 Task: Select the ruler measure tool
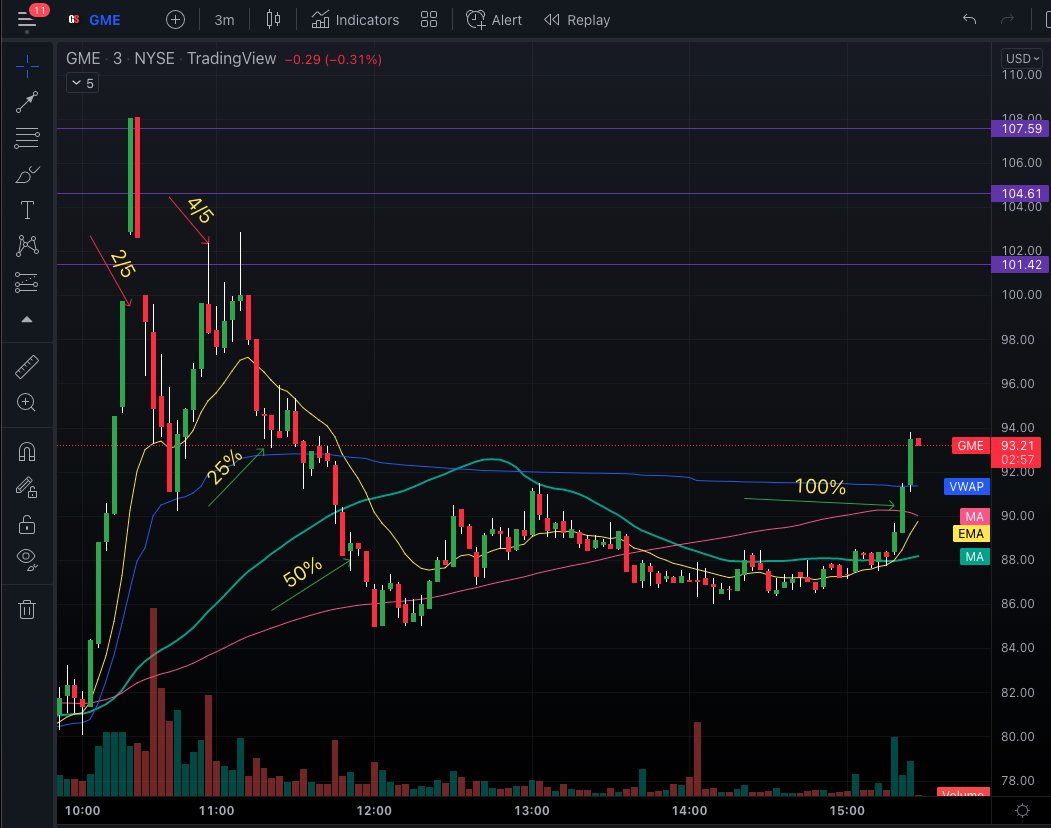click(x=27, y=367)
